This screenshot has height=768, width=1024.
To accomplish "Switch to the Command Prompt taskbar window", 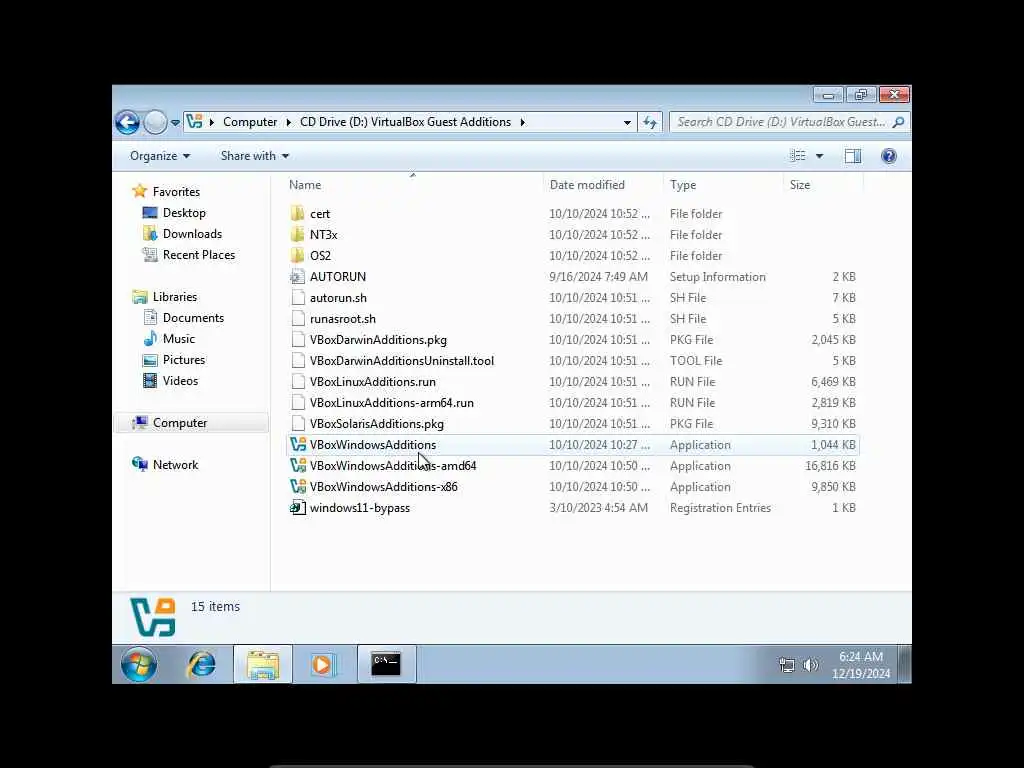I will (386, 664).
